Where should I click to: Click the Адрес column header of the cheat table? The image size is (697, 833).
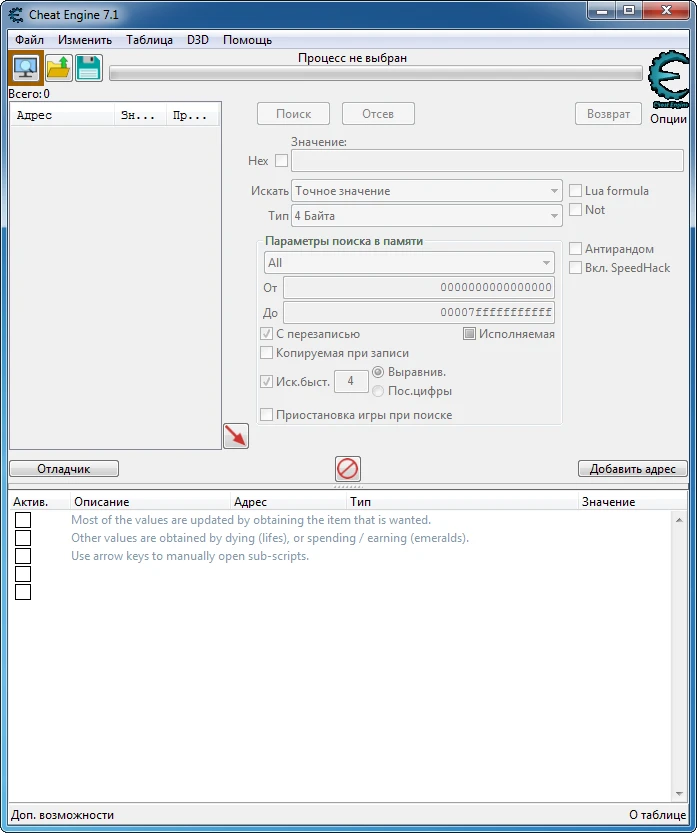(288, 502)
